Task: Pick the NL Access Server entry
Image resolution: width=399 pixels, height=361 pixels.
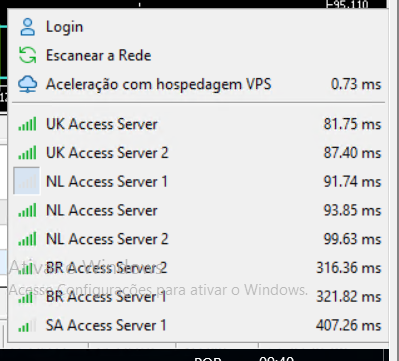Action: click(199, 210)
